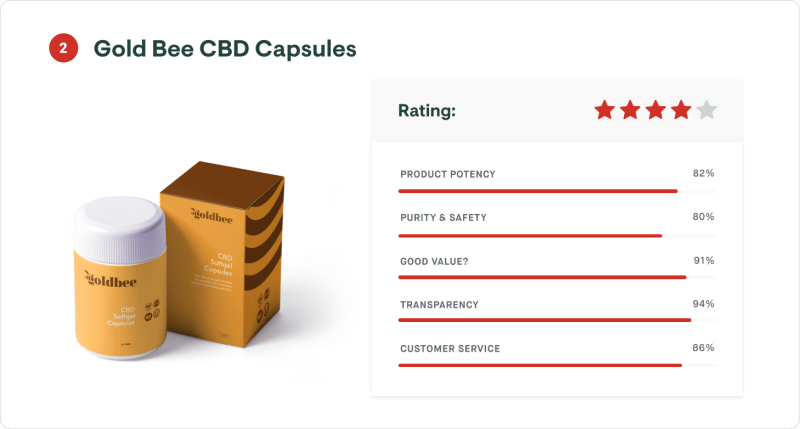Click the Product Potency progress bar

tap(557, 190)
